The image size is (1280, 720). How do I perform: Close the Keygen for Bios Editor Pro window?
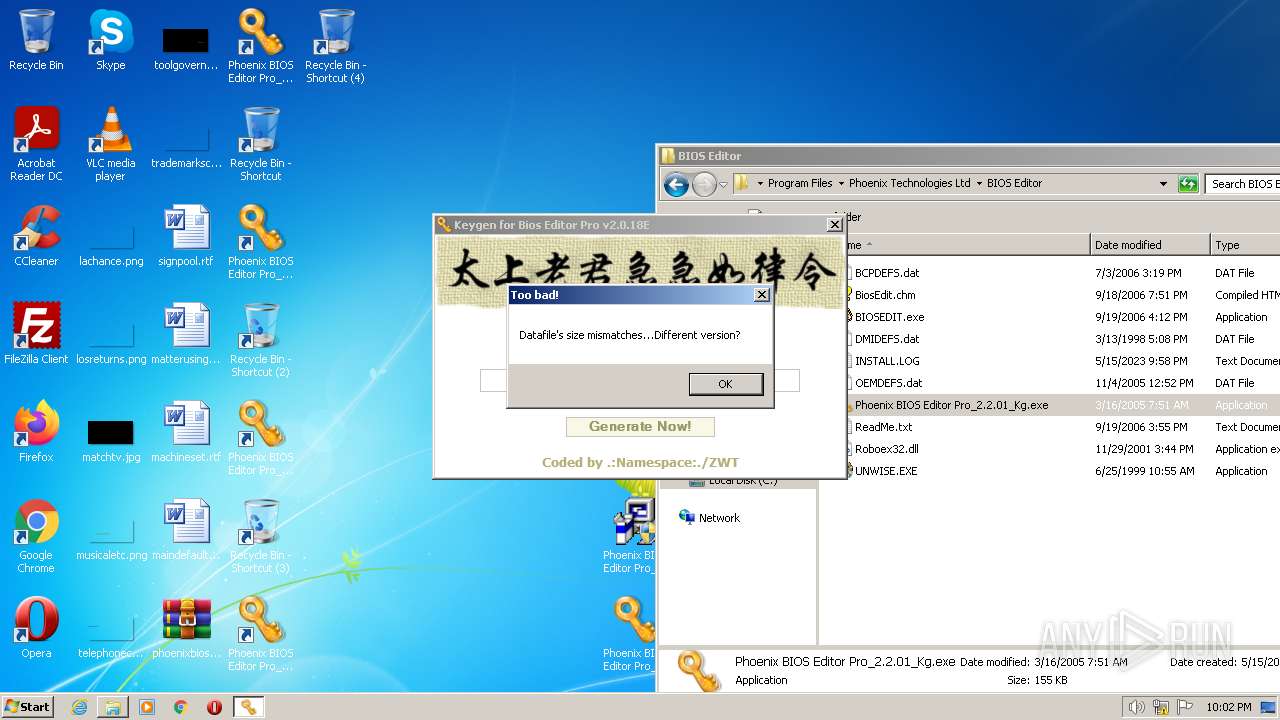tap(835, 225)
